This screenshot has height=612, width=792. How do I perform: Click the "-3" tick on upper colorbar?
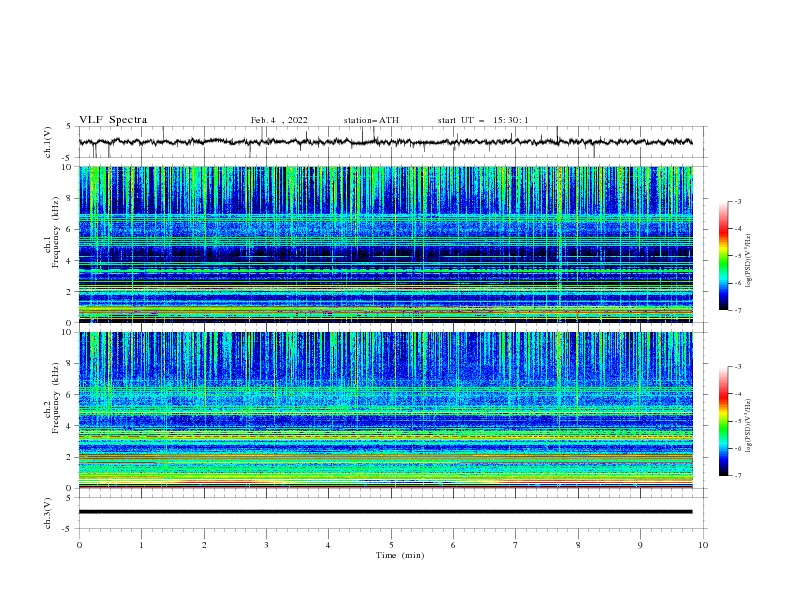(x=737, y=201)
